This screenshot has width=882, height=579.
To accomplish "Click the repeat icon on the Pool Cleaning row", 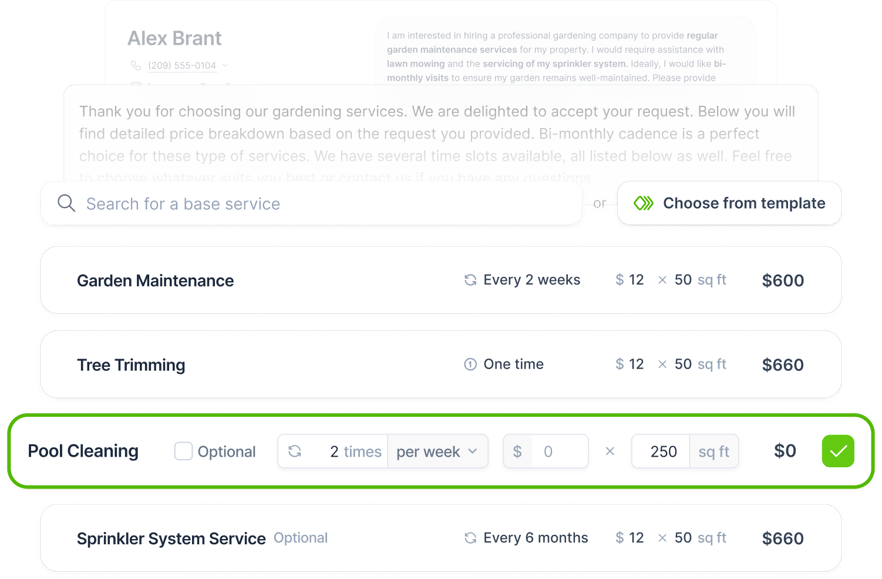I will coord(293,451).
